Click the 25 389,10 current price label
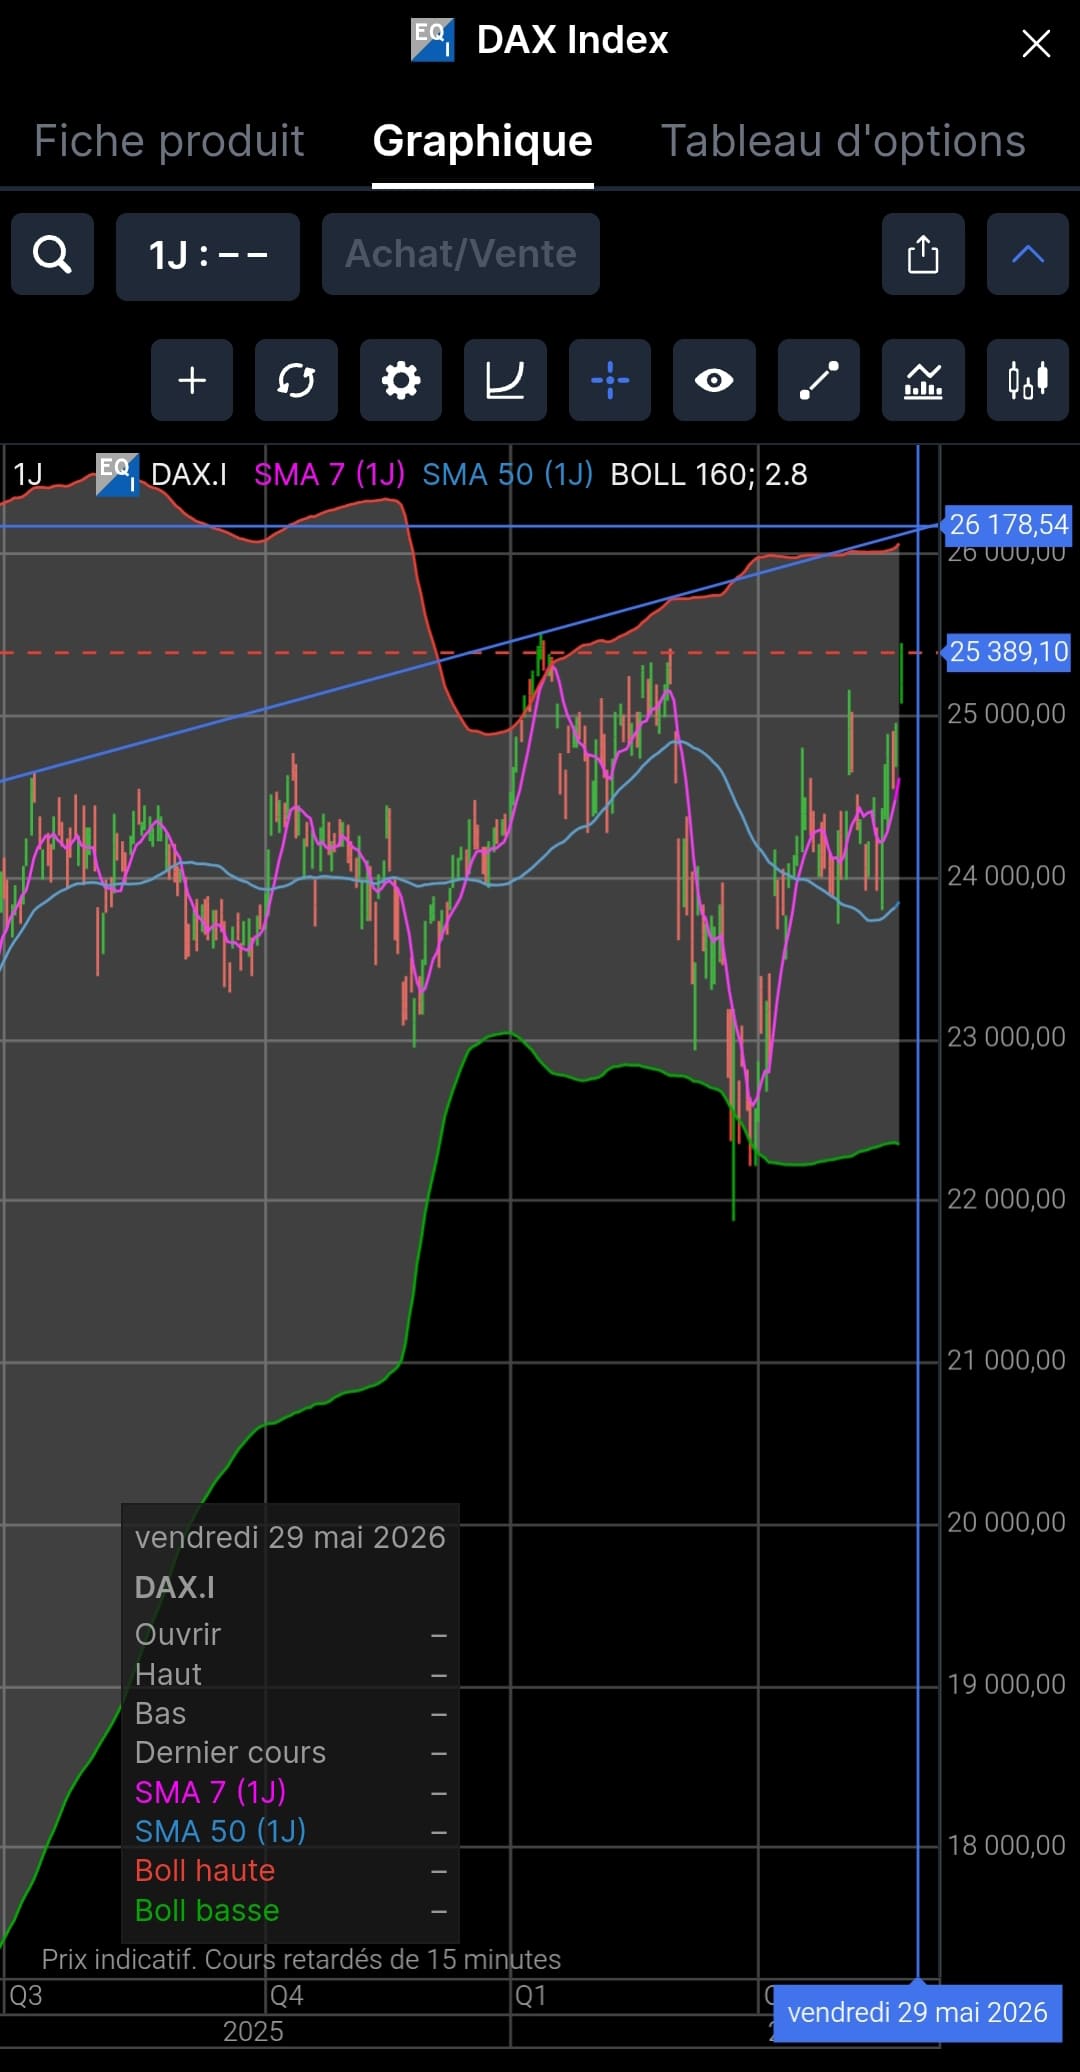This screenshot has width=1080, height=2072. pyautogui.click(x=1008, y=652)
